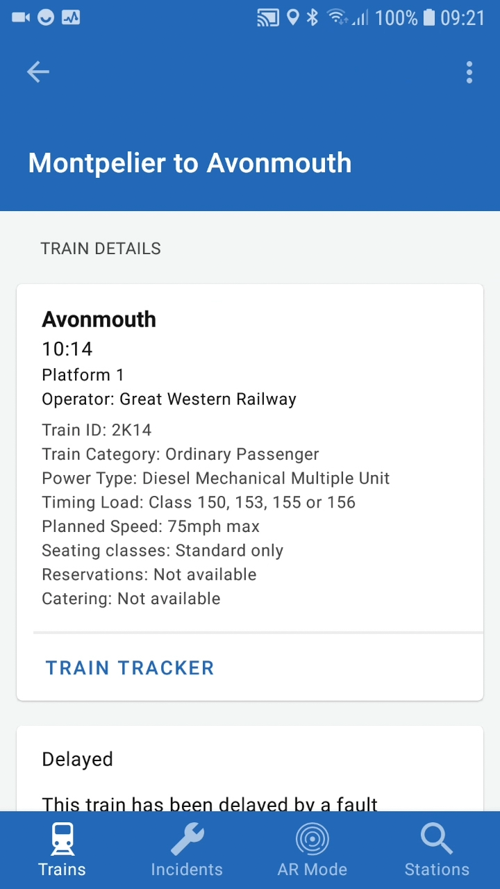Tap the location pin status icon

[x=293, y=18]
